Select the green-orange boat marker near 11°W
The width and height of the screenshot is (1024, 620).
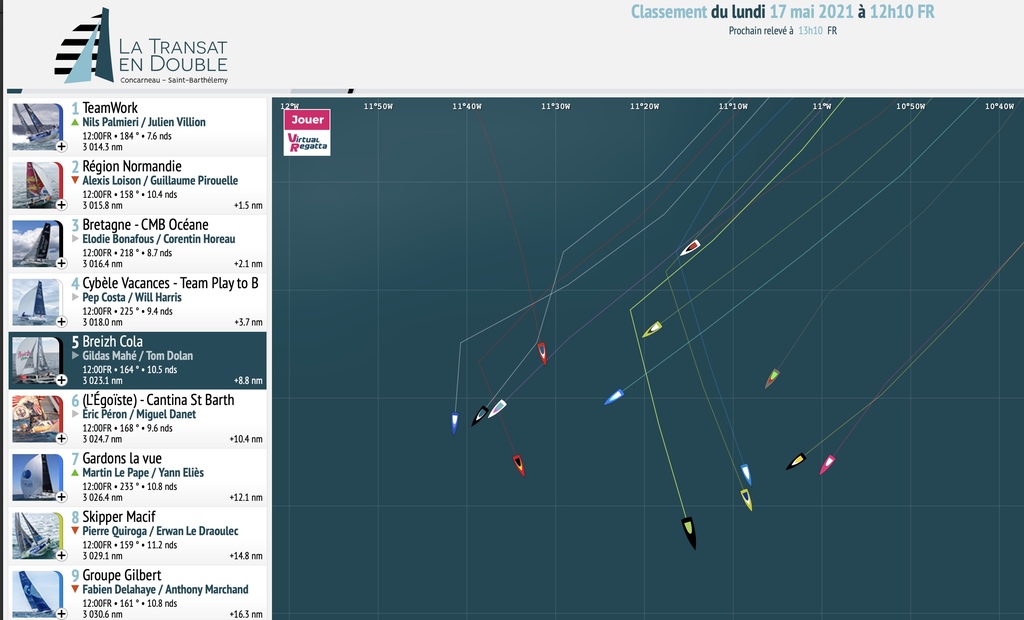[x=773, y=378]
